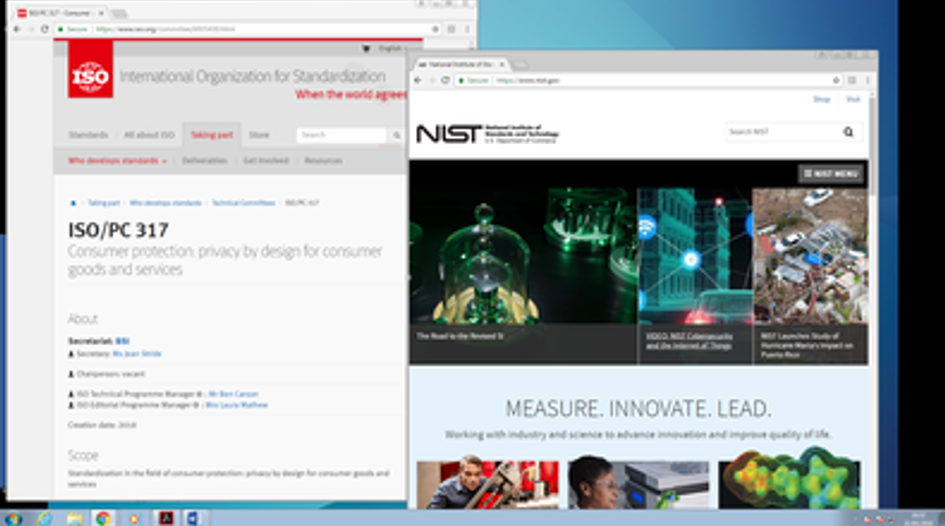
Task: Expand the Who develops standards dropdown
Action: (117, 161)
